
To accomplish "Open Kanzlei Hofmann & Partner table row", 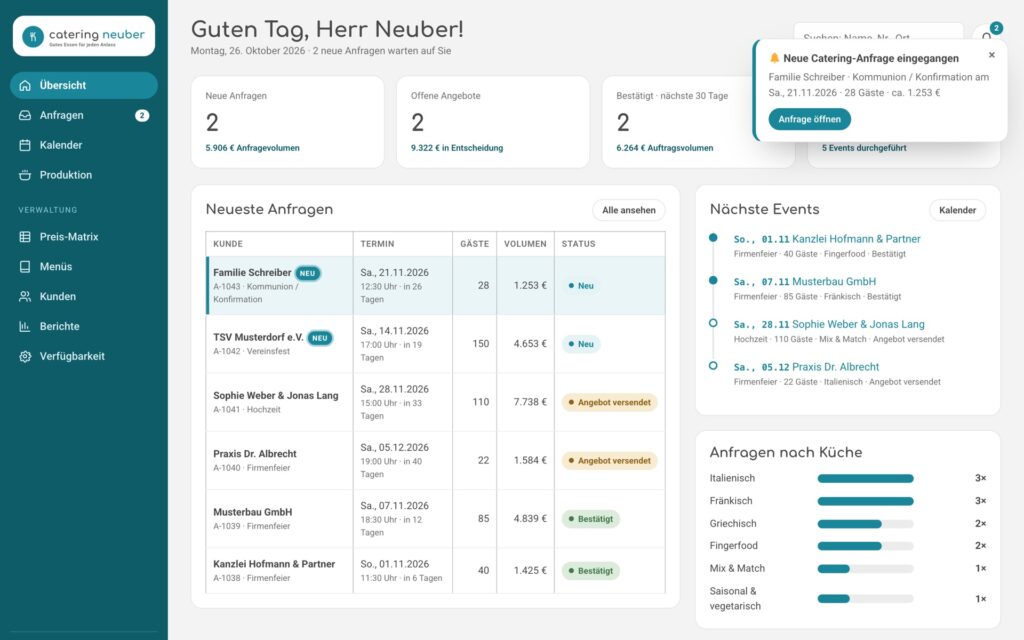I will point(436,570).
